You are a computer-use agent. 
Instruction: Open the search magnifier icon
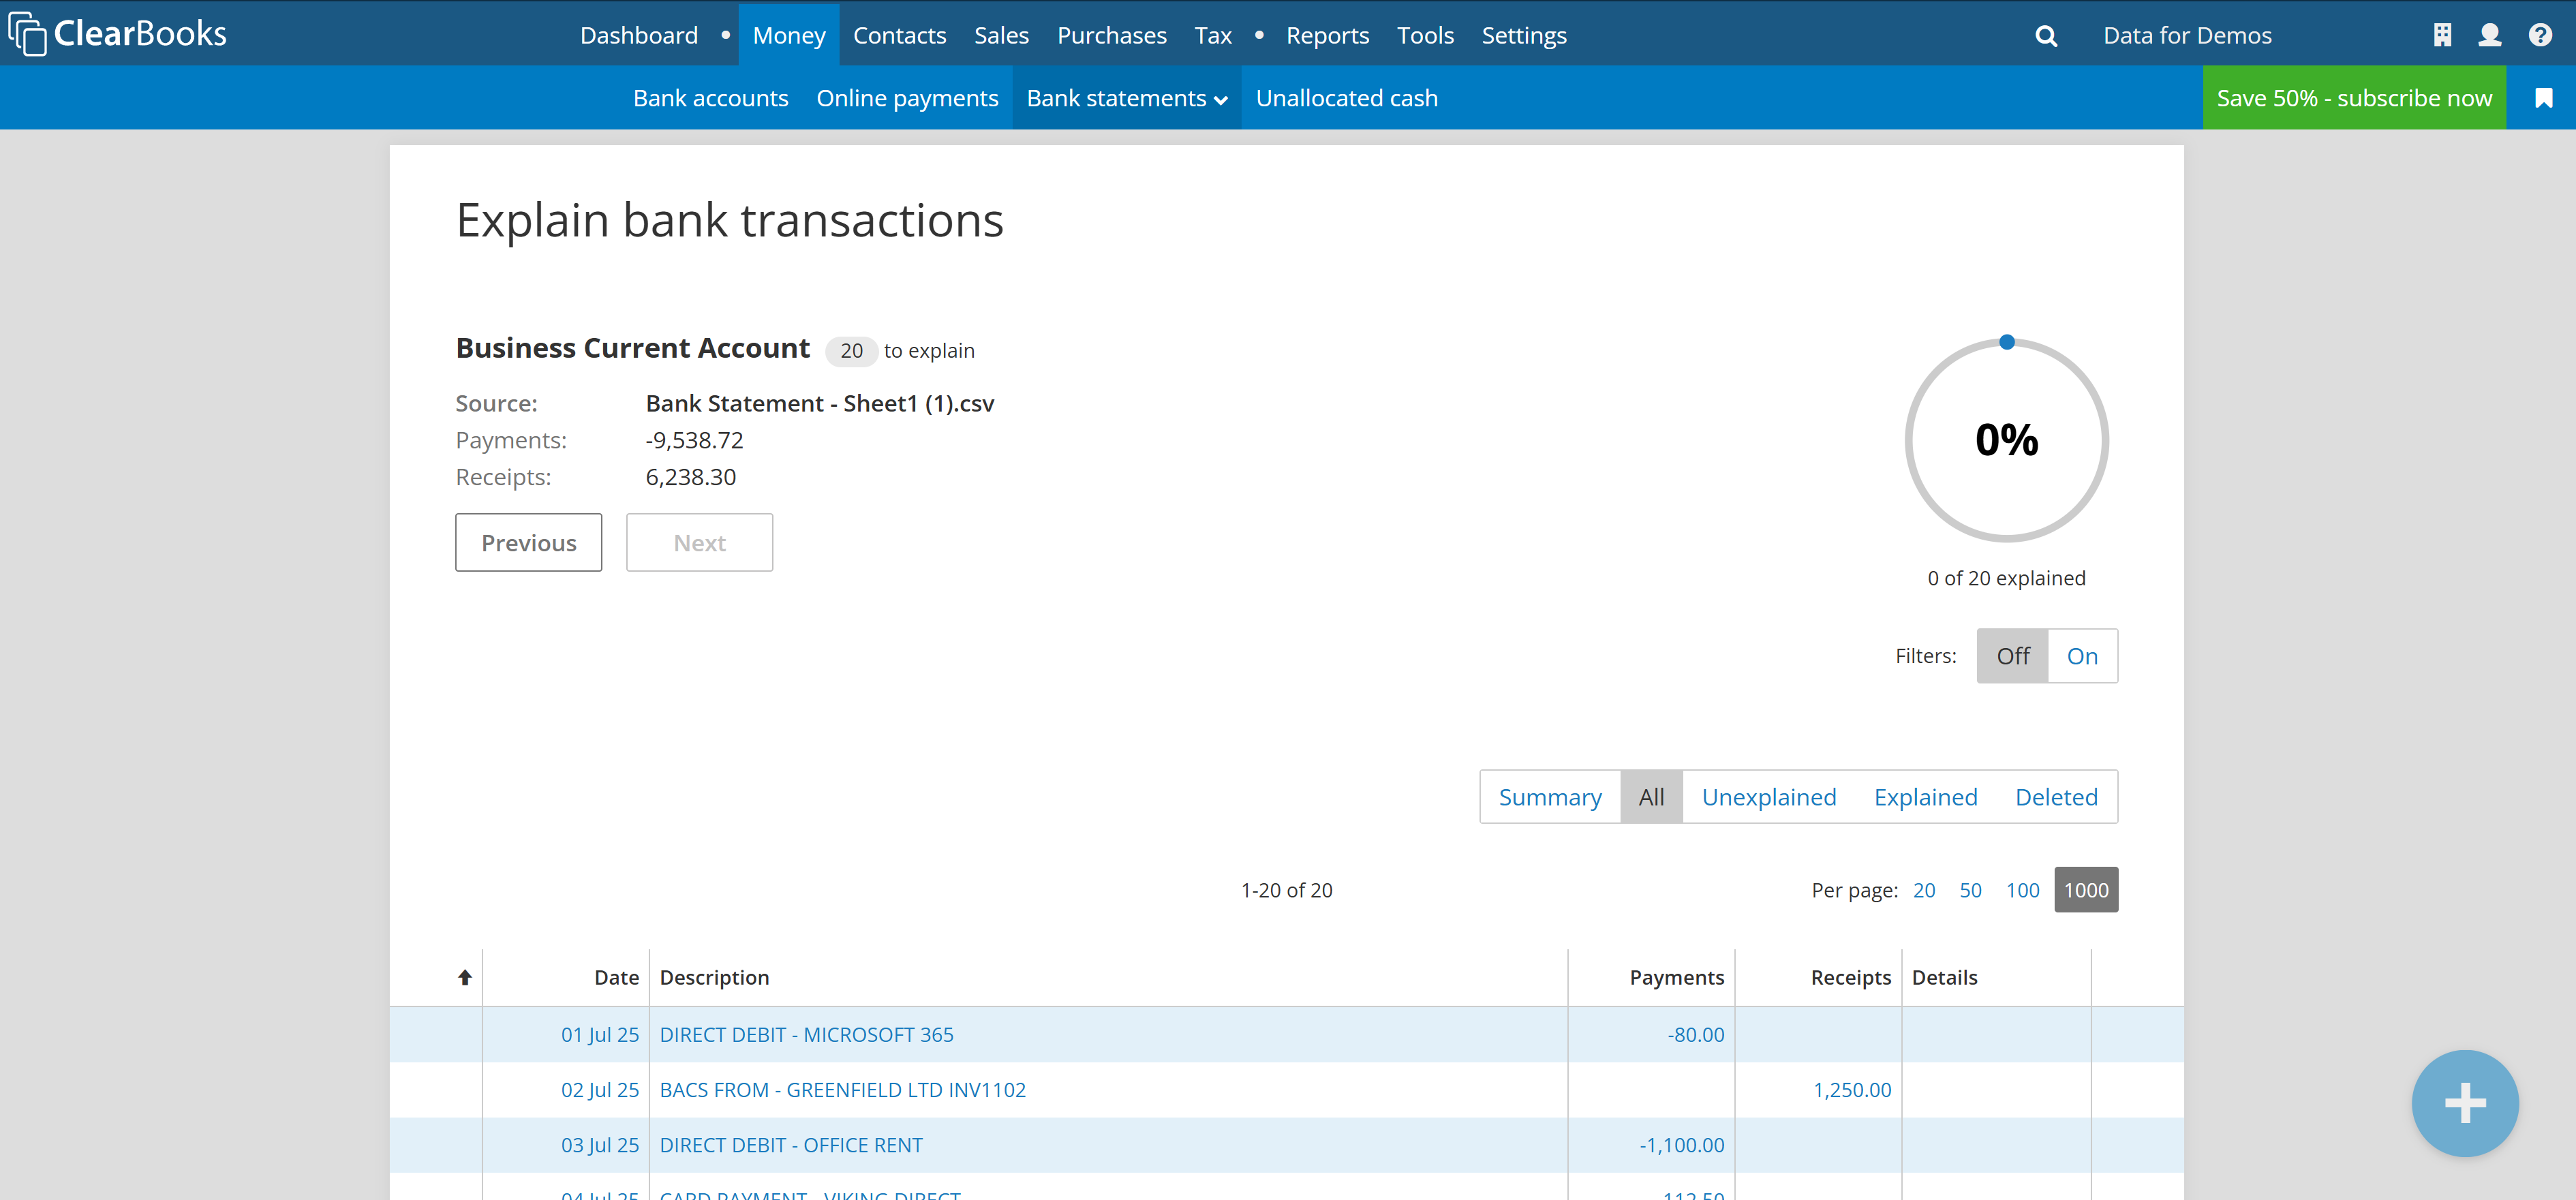point(2046,36)
